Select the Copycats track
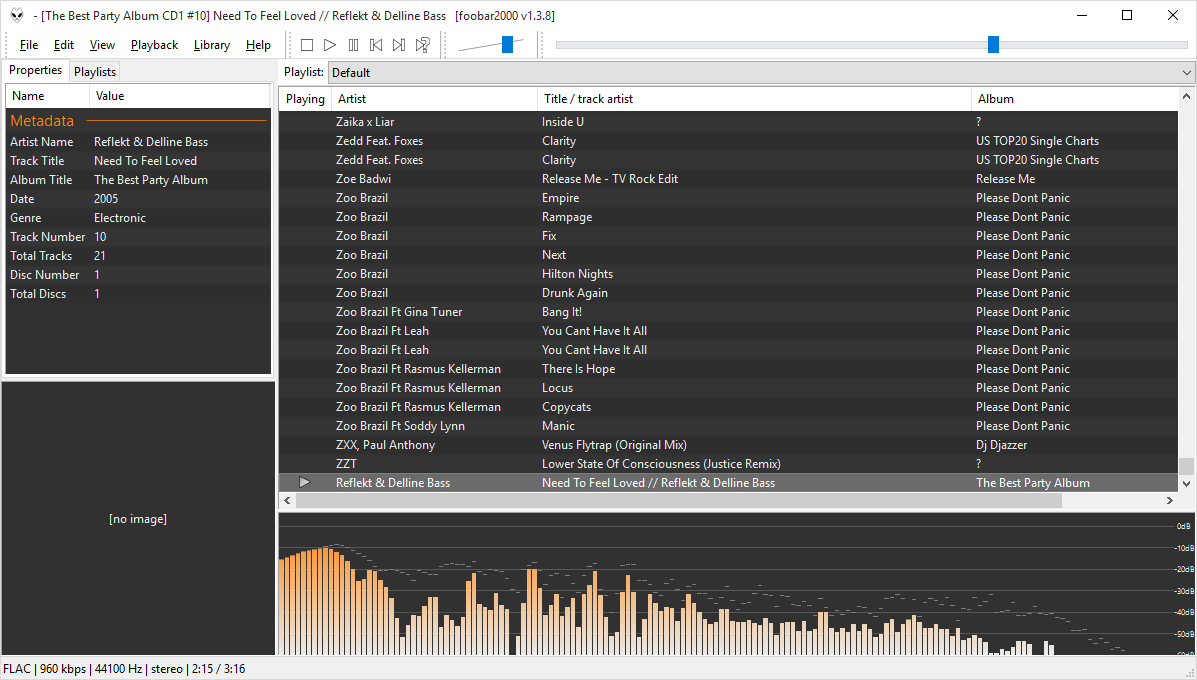This screenshot has width=1197, height=680. 728,407
